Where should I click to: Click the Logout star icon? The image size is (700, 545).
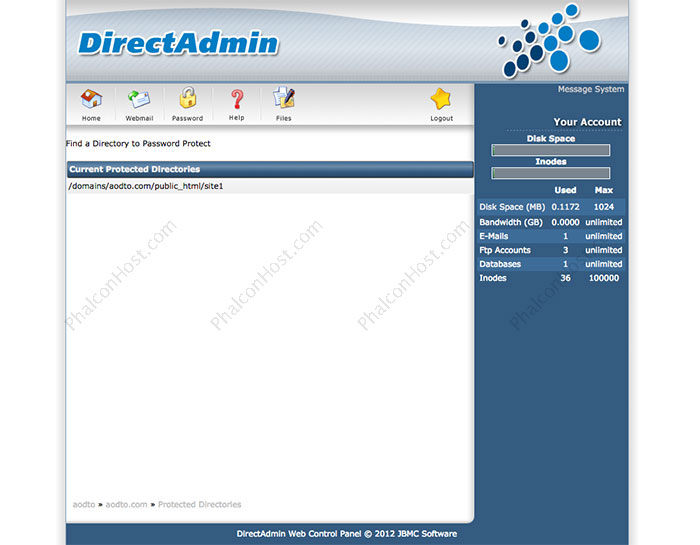(441, 99)
